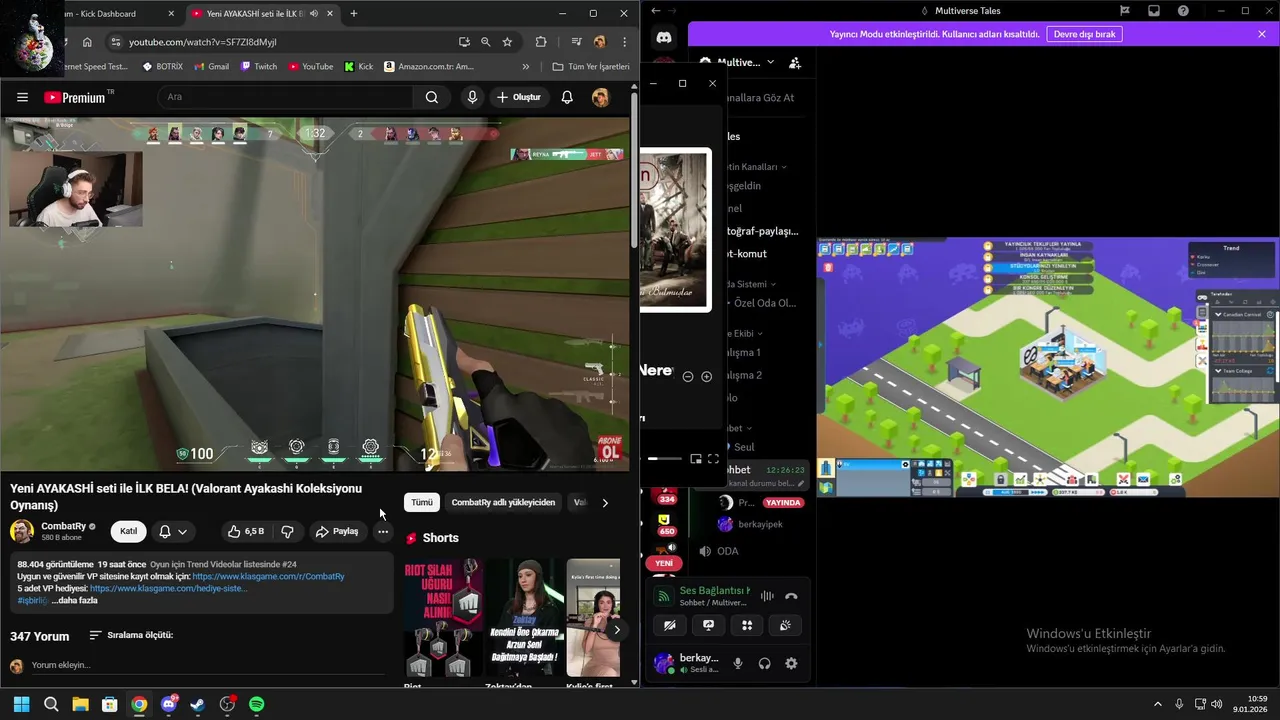Click the Oluştur create button
This screenshot has height=720, width=1280.
(x=519, y=97)
